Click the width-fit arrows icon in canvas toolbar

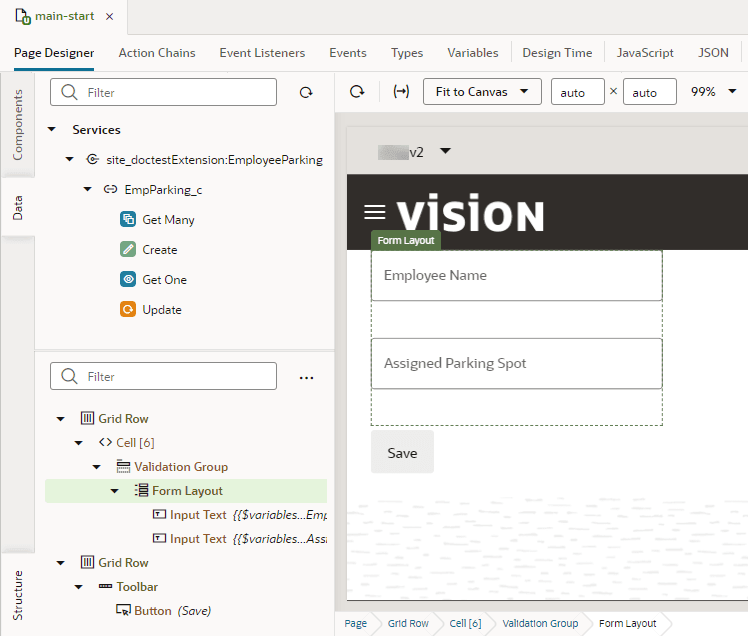pos(401,92)
